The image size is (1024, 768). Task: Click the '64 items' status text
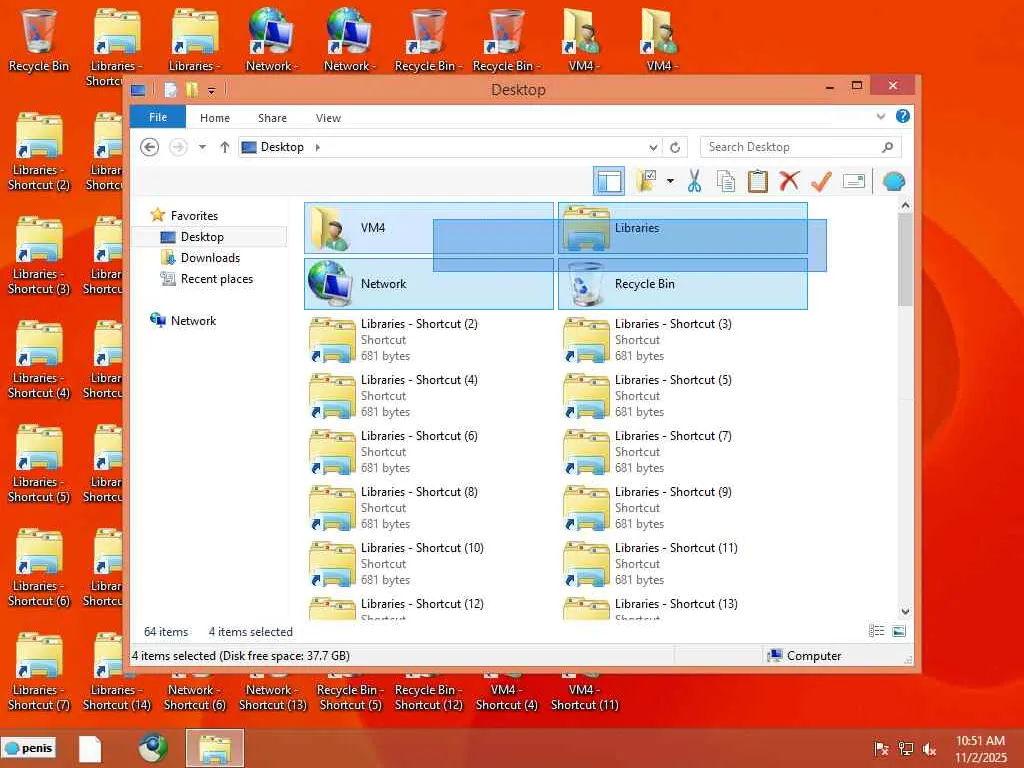(166, 632)
